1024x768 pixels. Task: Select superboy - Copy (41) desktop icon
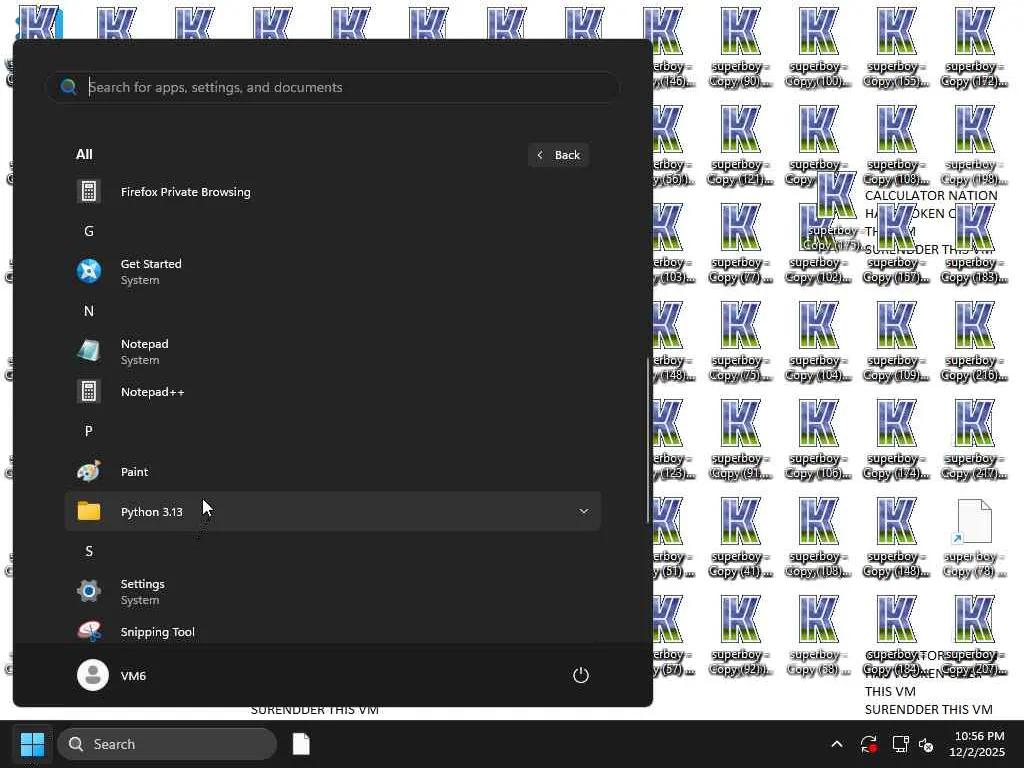click(x=741, y=537)
